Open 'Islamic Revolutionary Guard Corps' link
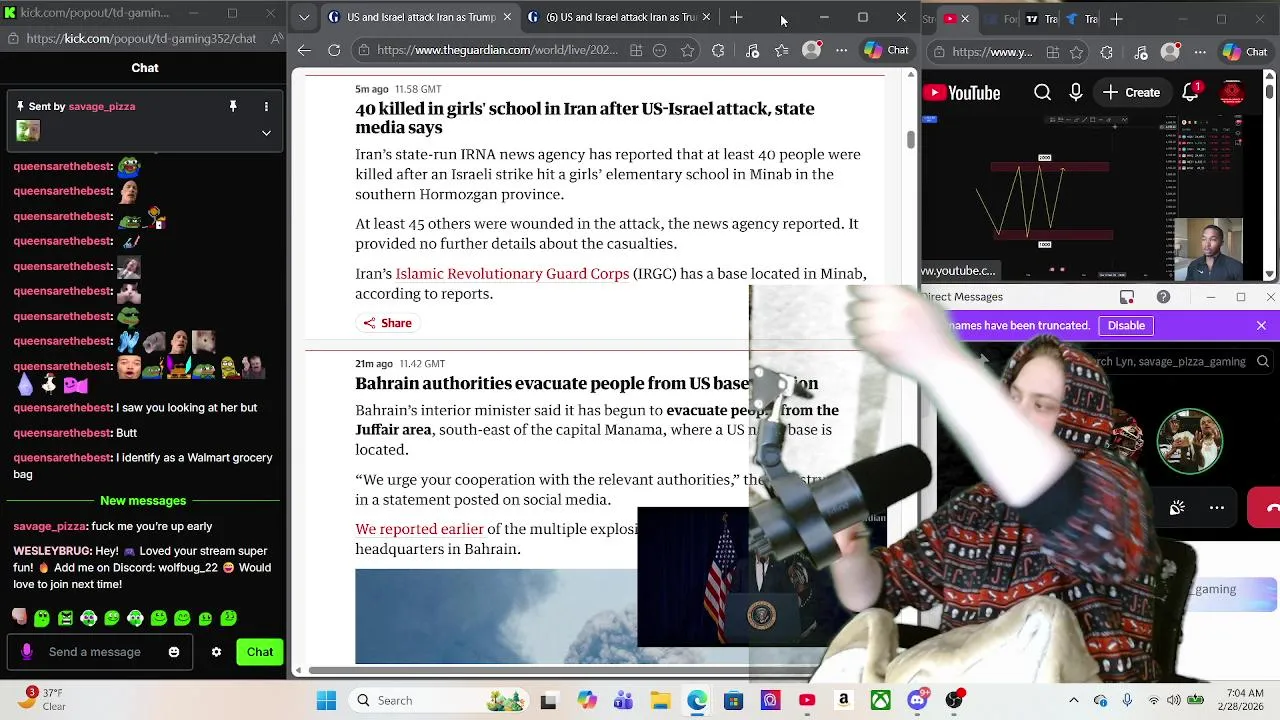1280x720 pixels. tap(512, 273)
